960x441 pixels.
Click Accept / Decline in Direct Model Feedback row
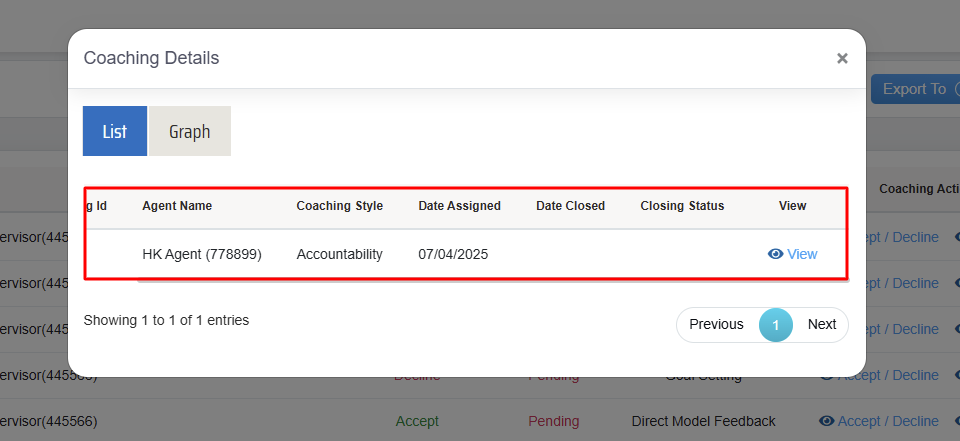pos(888,421)
